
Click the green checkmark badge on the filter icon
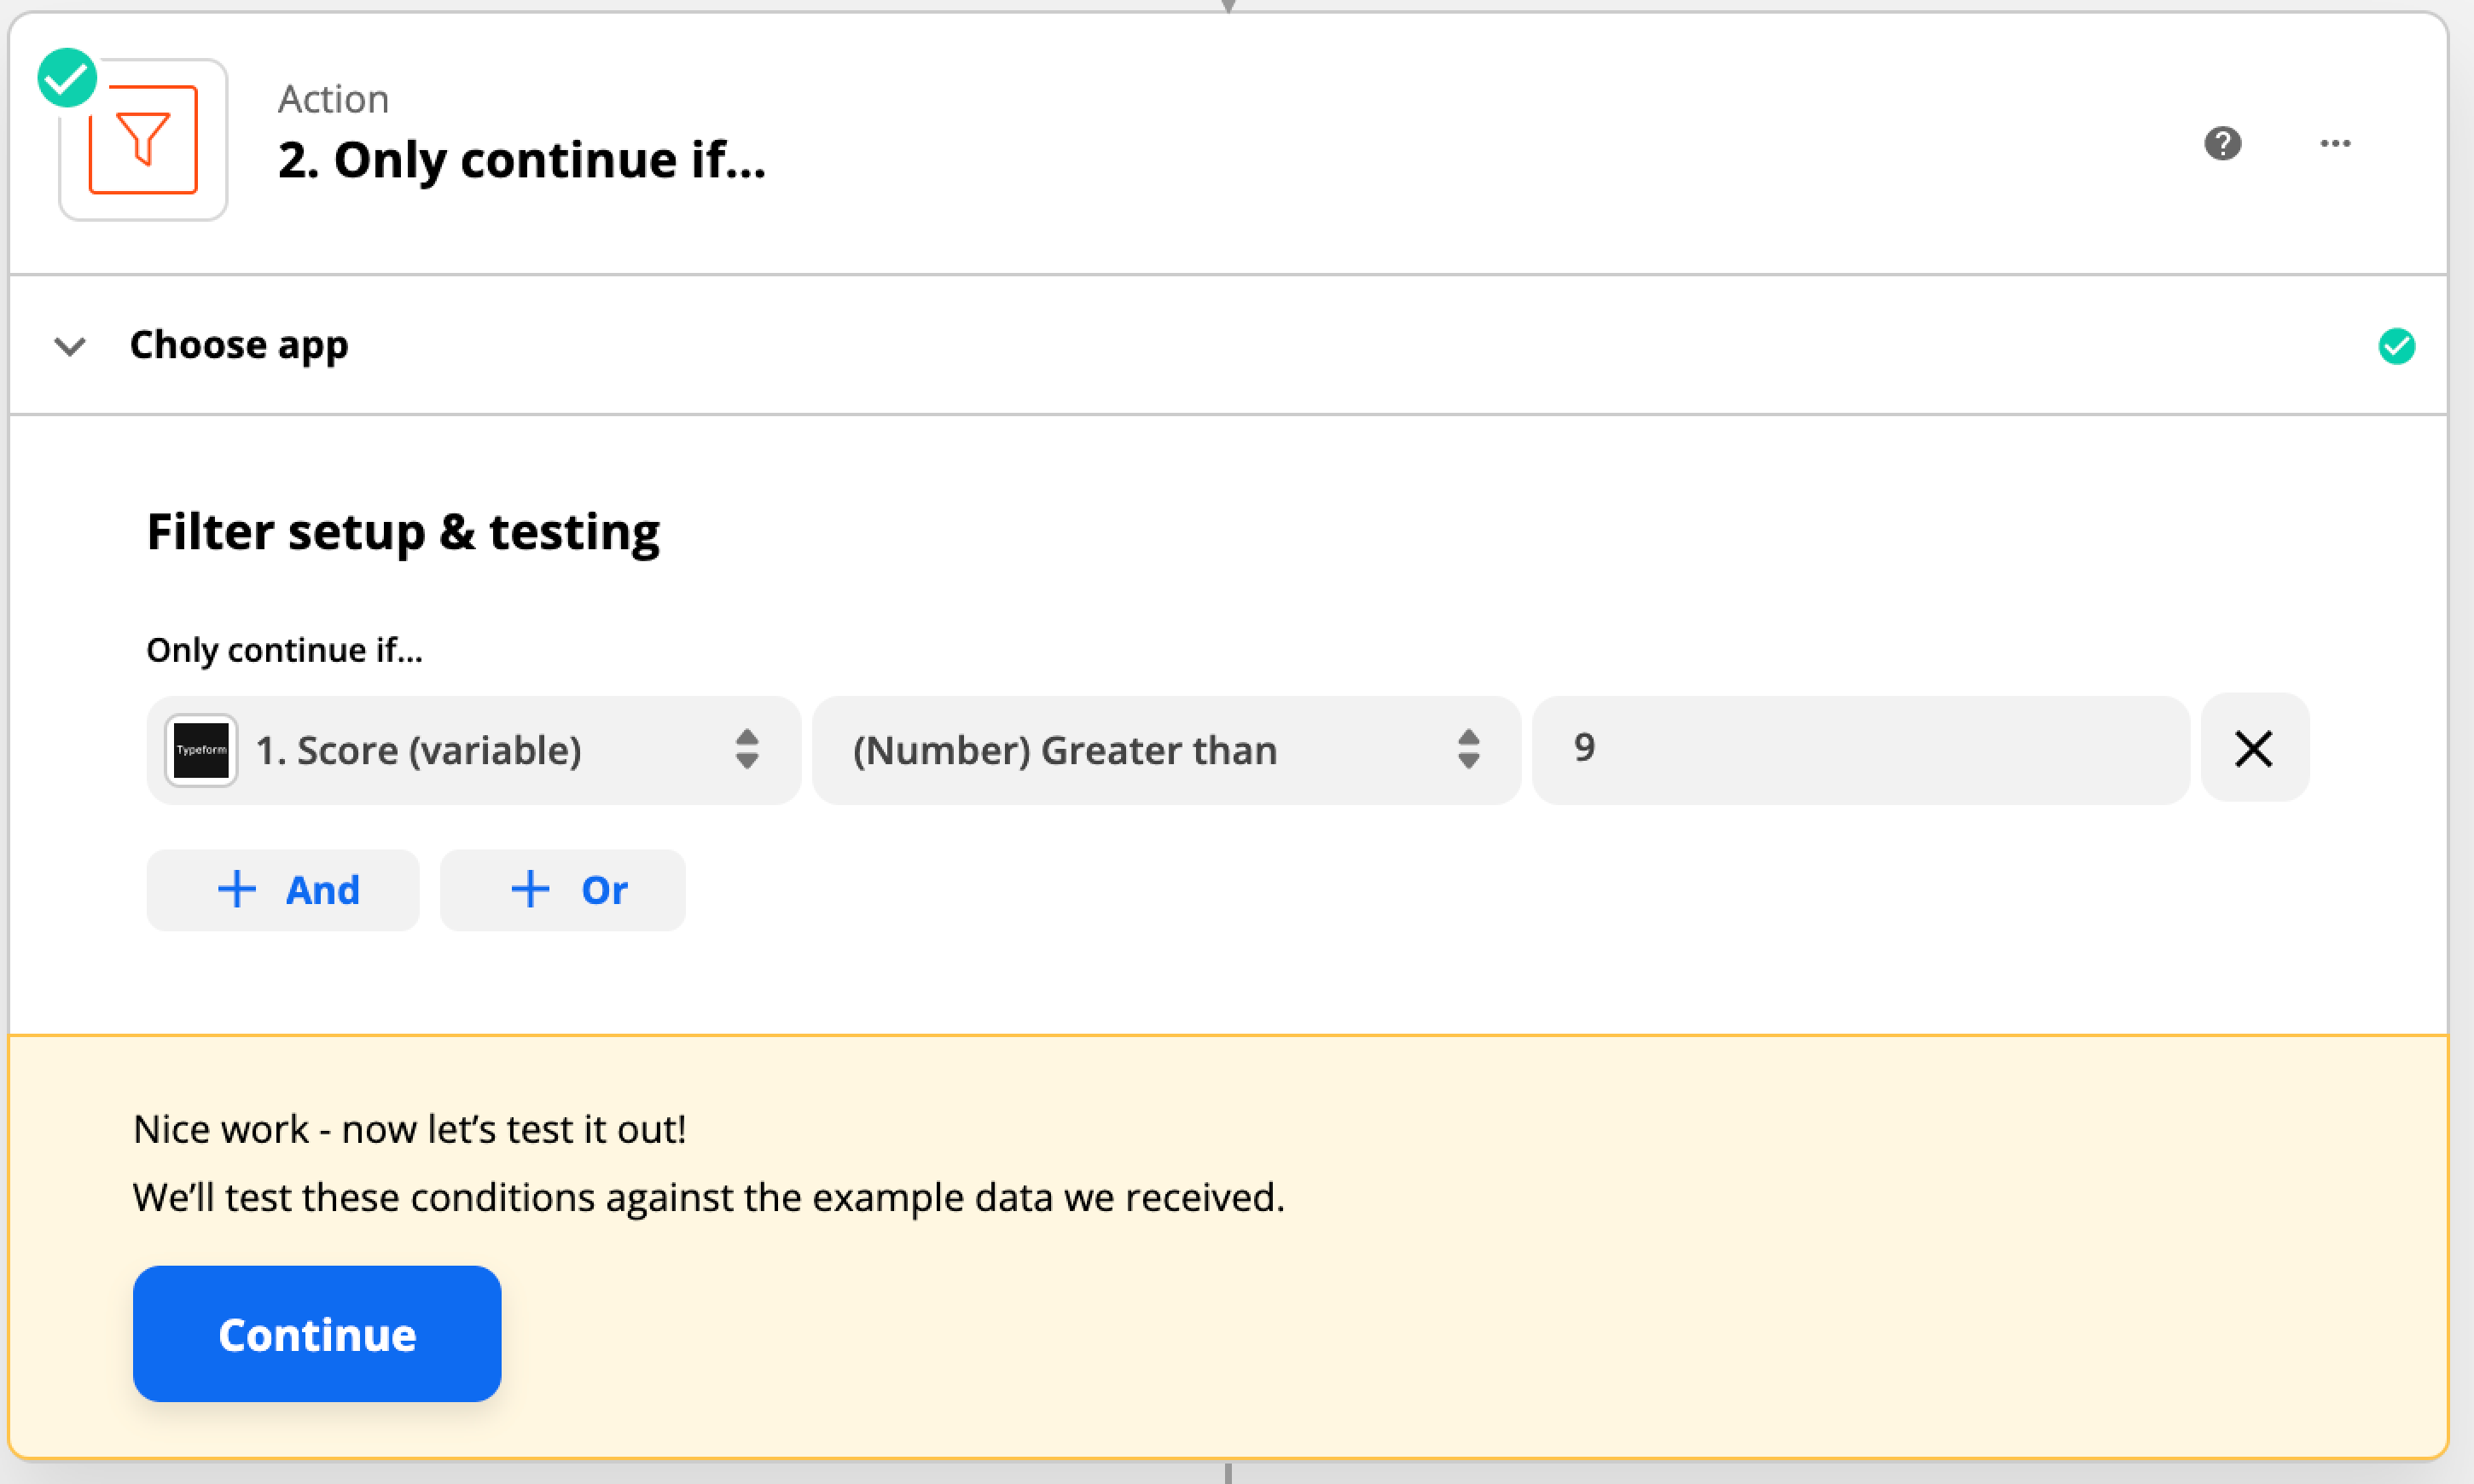click(67, 77)
